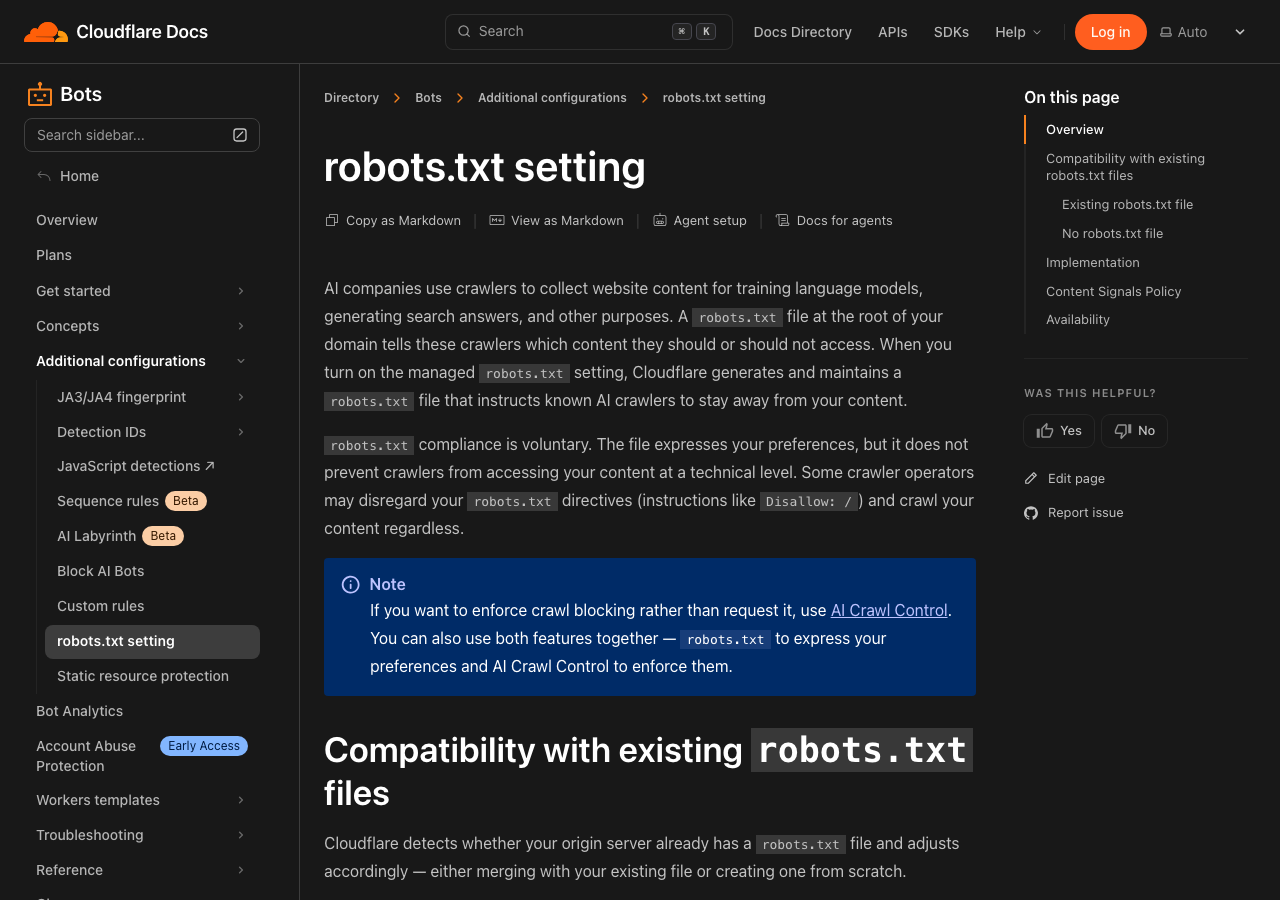Click the Edit page pencil icon
Viewport: 1280px width, 900px height.
point(1031,479)
